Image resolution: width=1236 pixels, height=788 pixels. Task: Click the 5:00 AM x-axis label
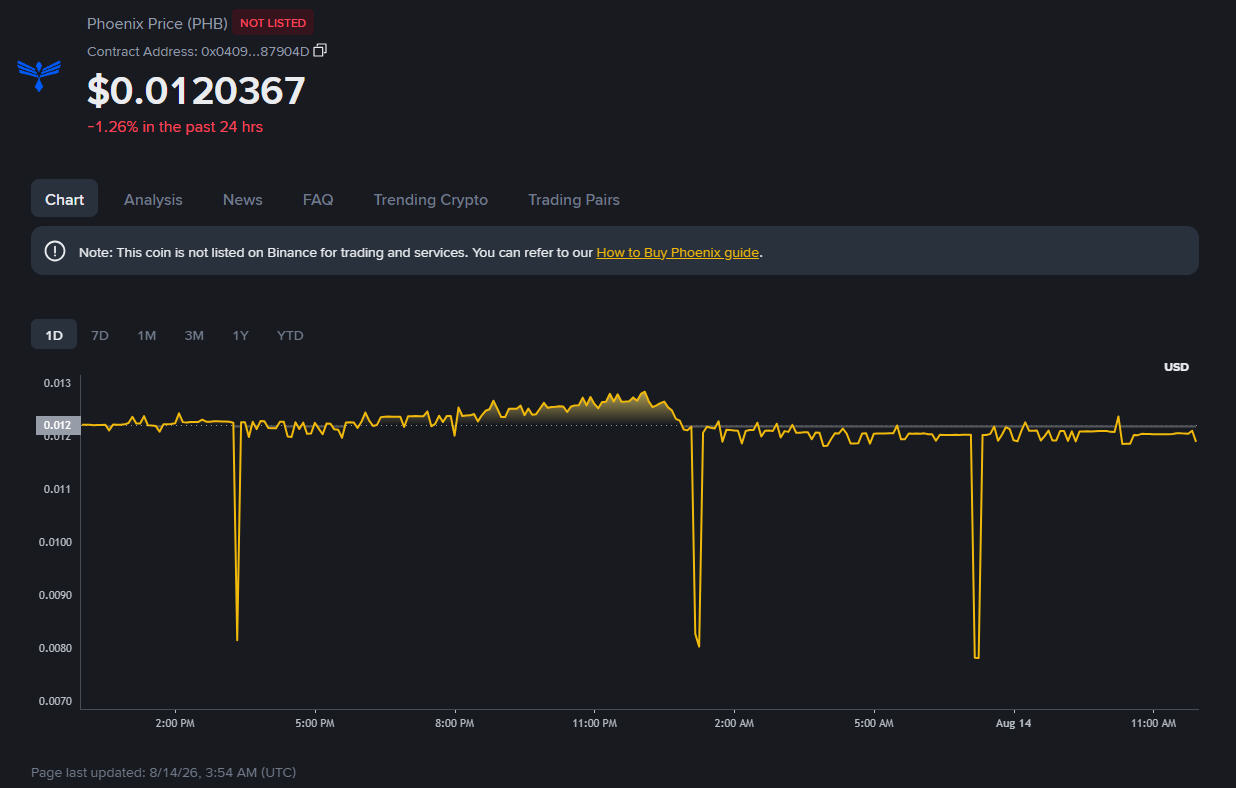[873, 723]
